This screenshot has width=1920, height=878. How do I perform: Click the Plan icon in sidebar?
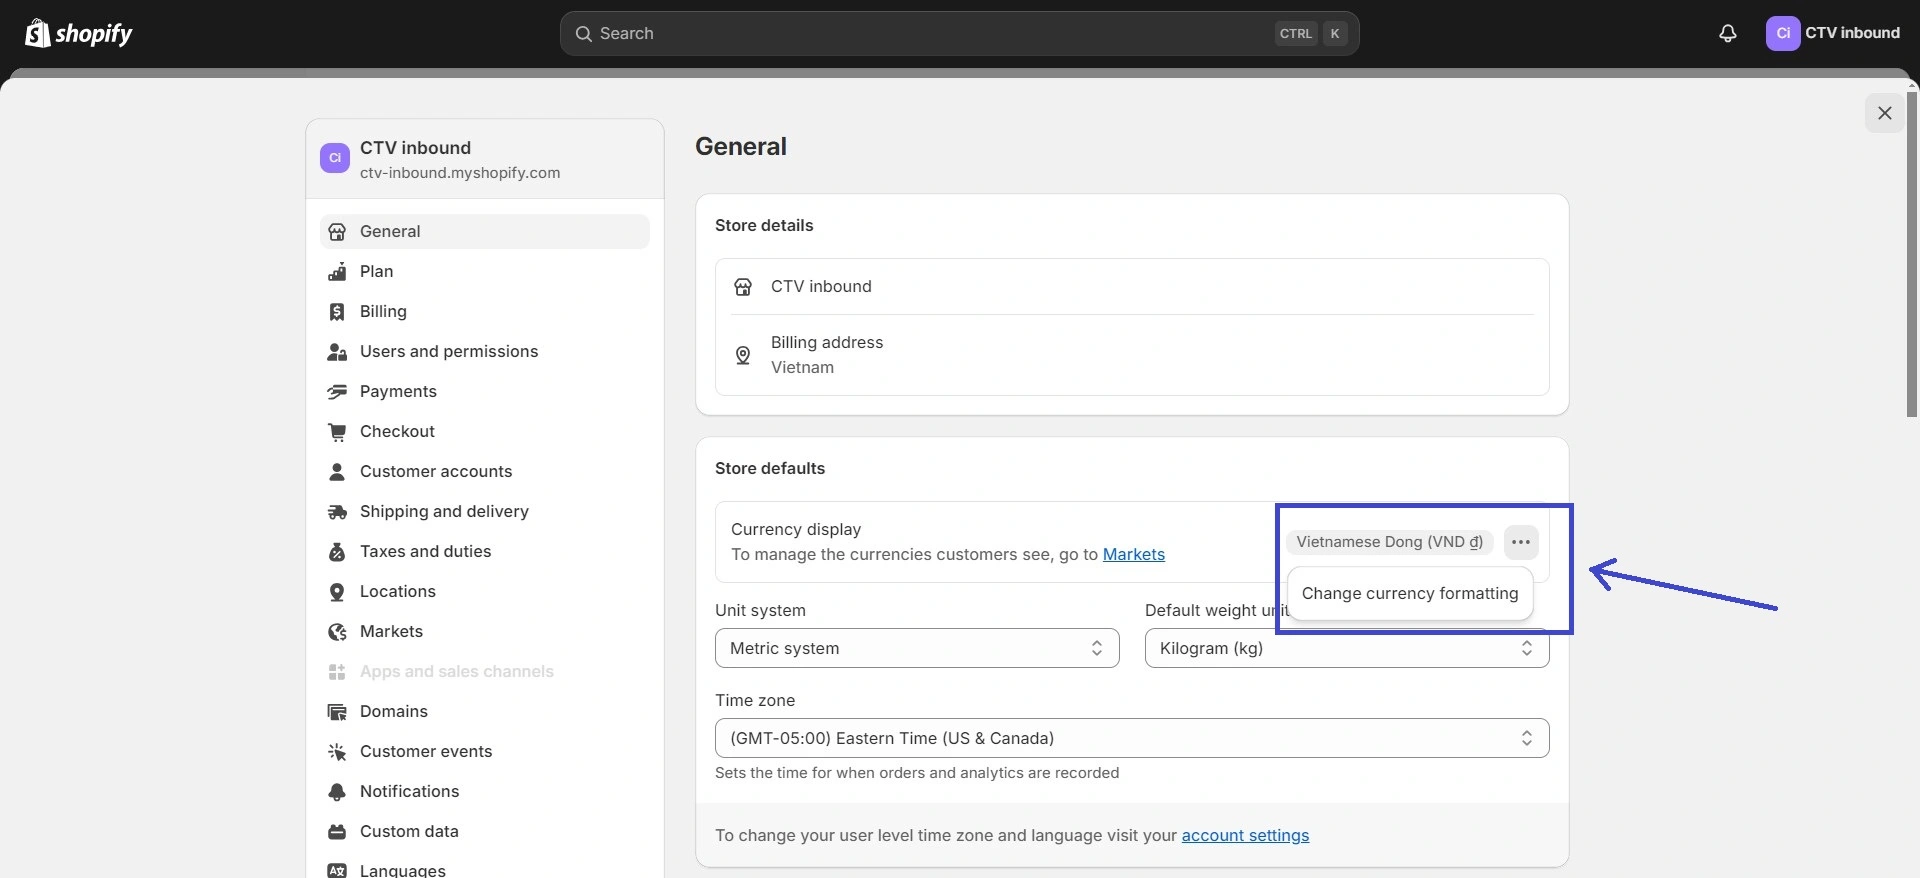tap(337, 272)
